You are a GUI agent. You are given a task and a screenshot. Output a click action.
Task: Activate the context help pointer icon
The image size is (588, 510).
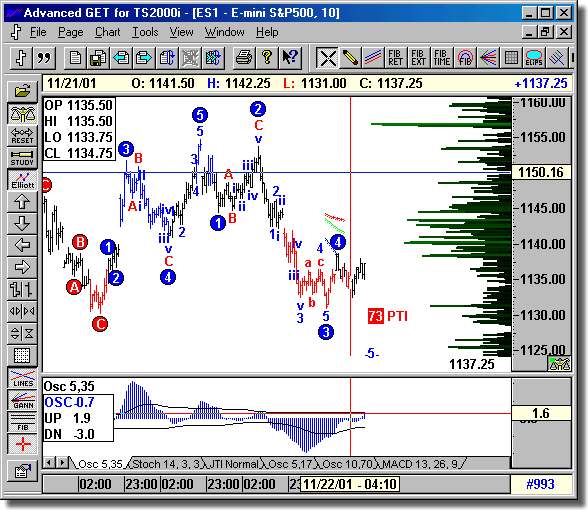pyautogui.click(x=290, y=58)
